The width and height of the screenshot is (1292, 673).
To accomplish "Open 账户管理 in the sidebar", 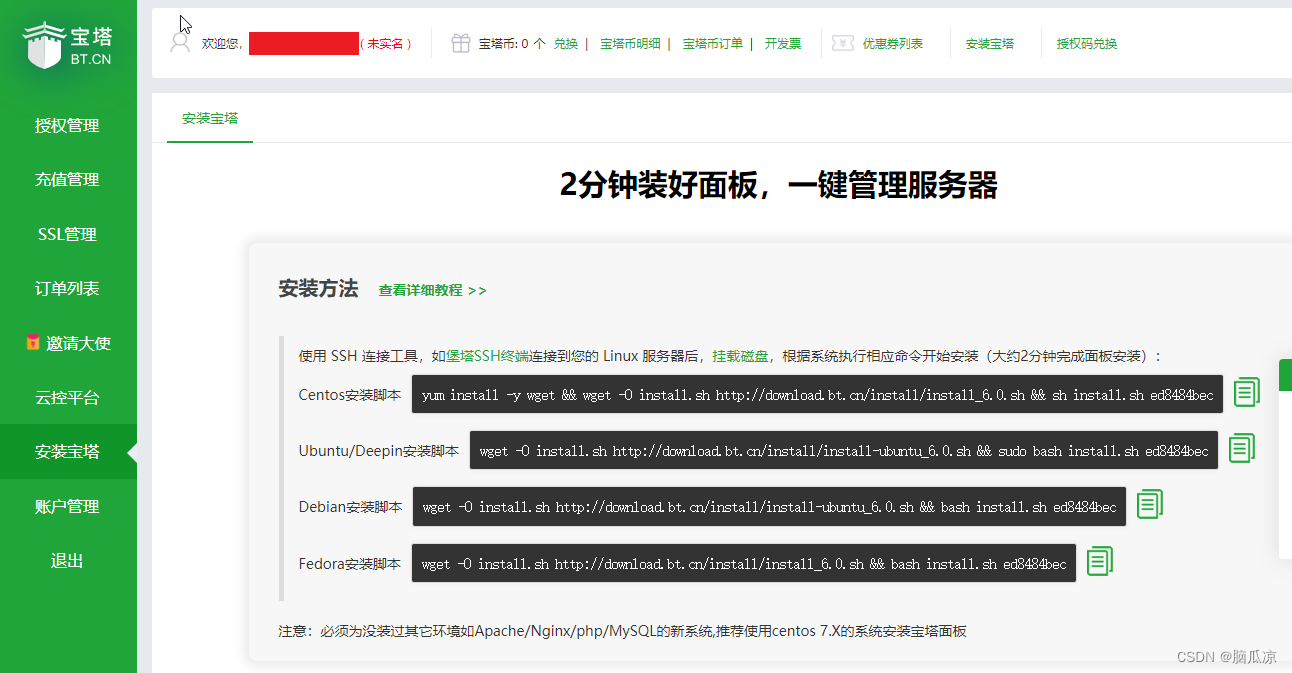I will [67, 506].
